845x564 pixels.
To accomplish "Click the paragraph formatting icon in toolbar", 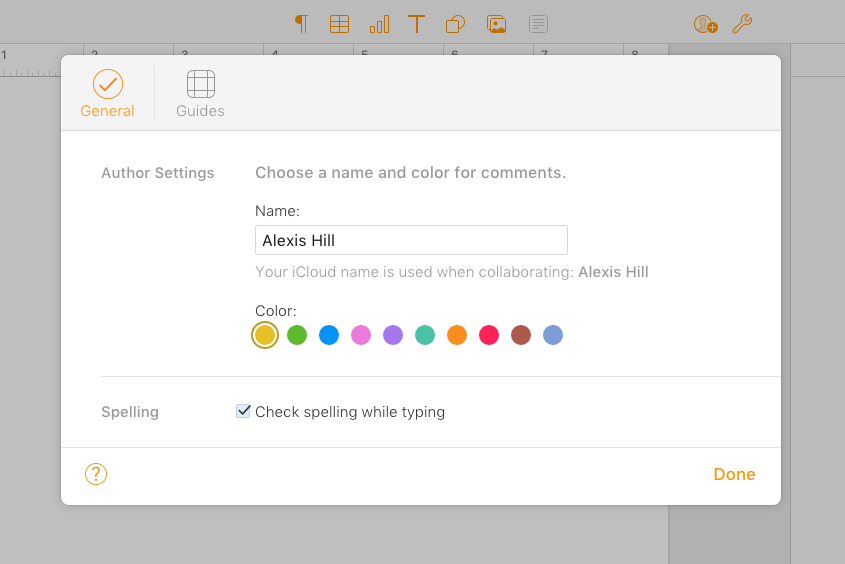I will pyautogui.click(x=301, y=24).
